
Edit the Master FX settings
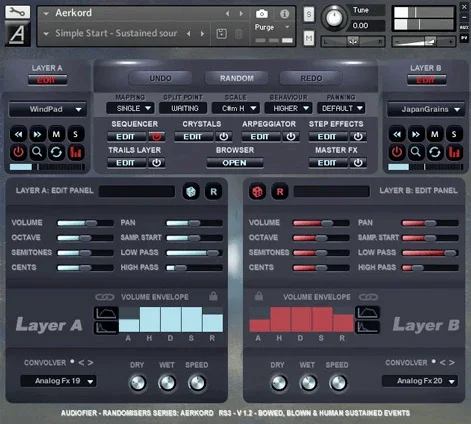328,163
